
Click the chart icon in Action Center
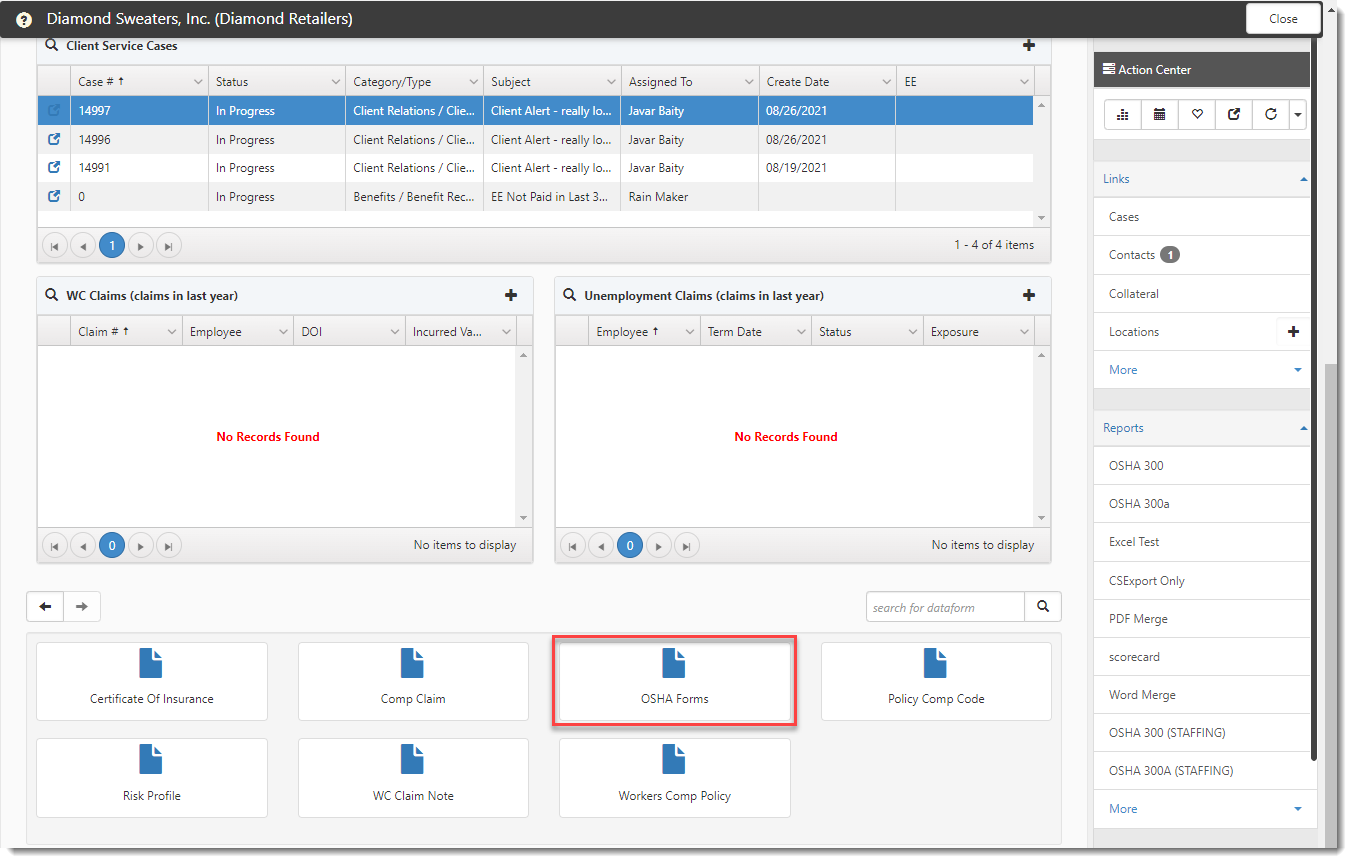point(1123,115)
